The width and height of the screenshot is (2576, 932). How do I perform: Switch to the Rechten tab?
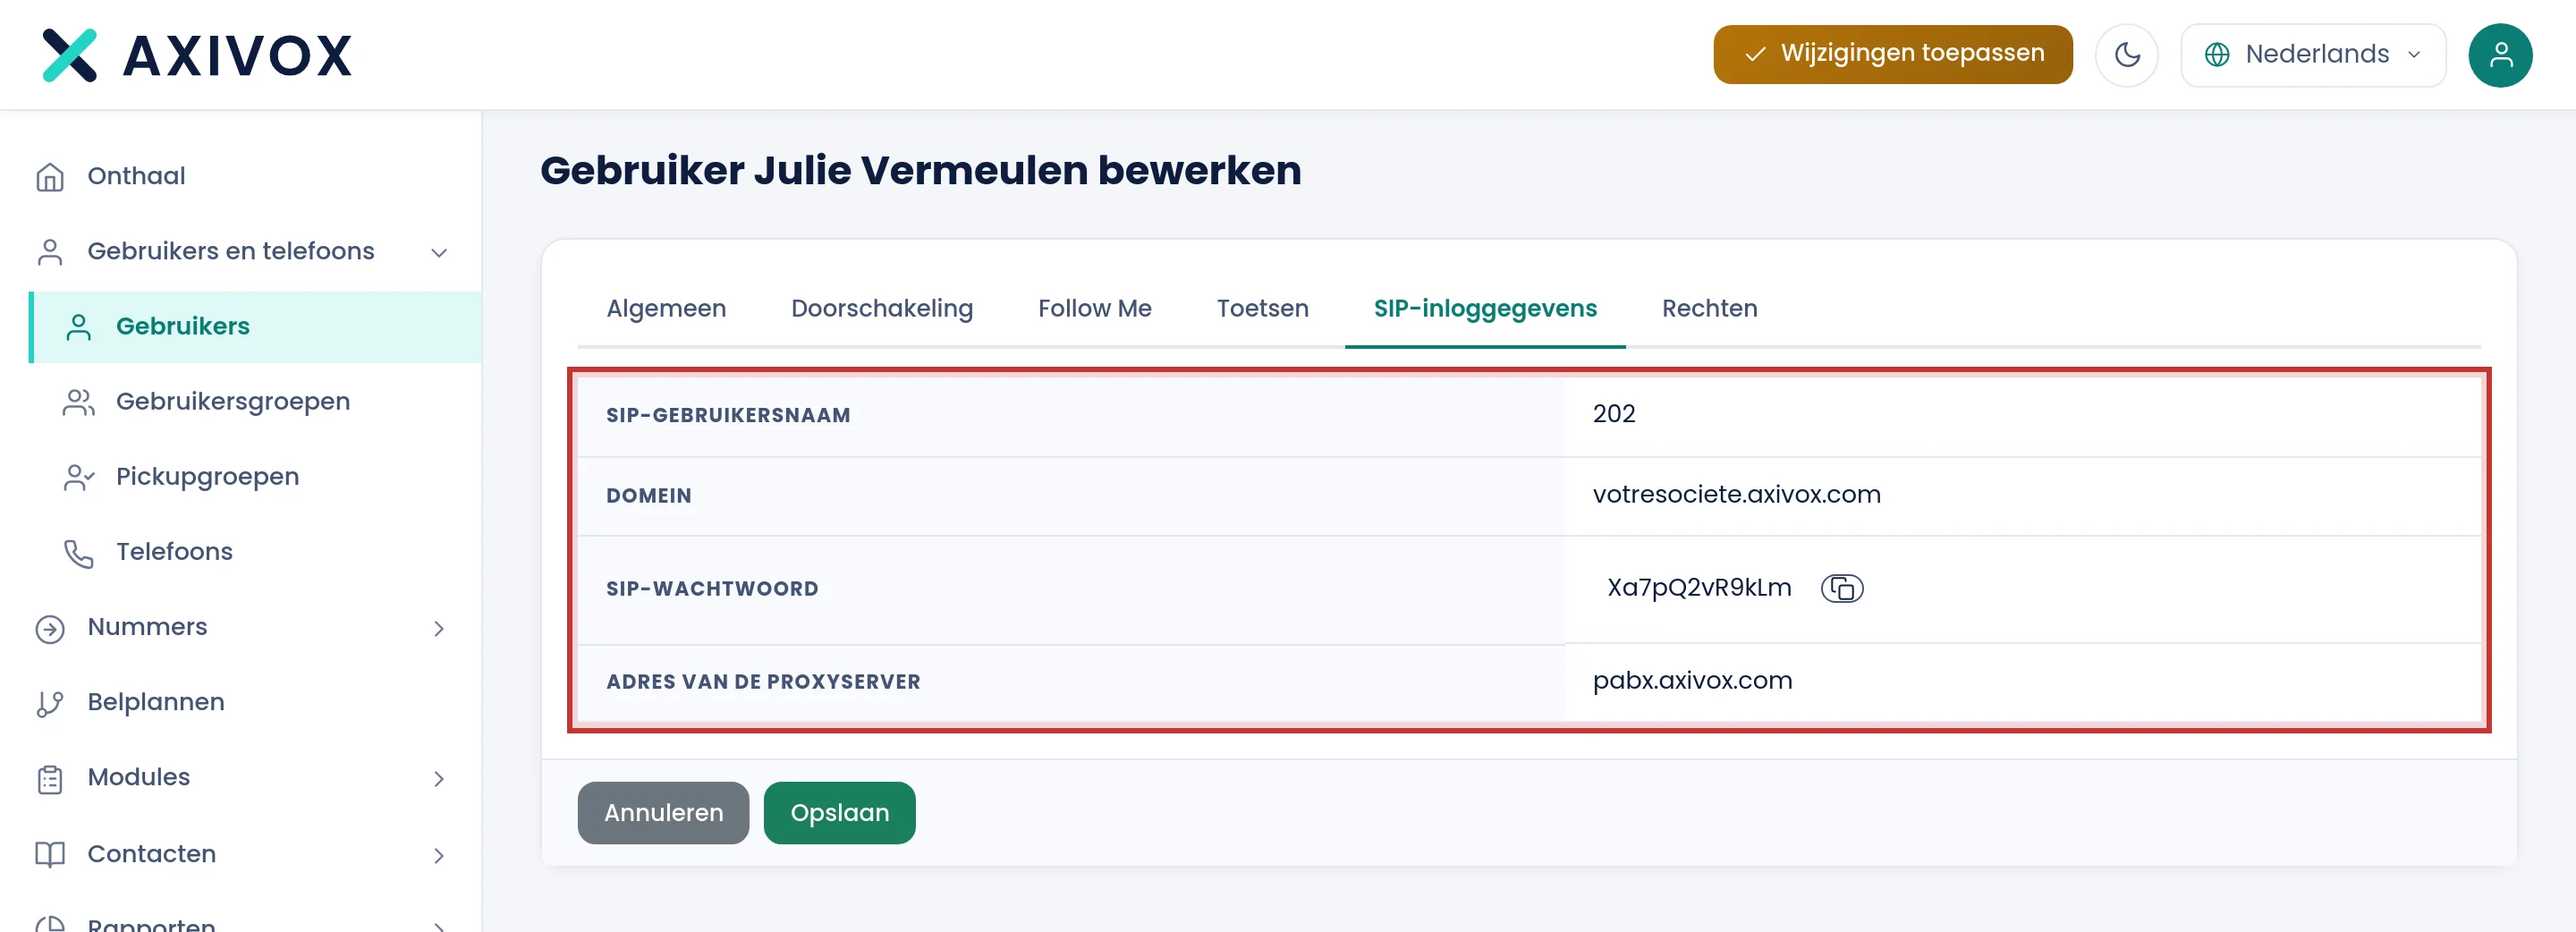(x=1709, y=308)
